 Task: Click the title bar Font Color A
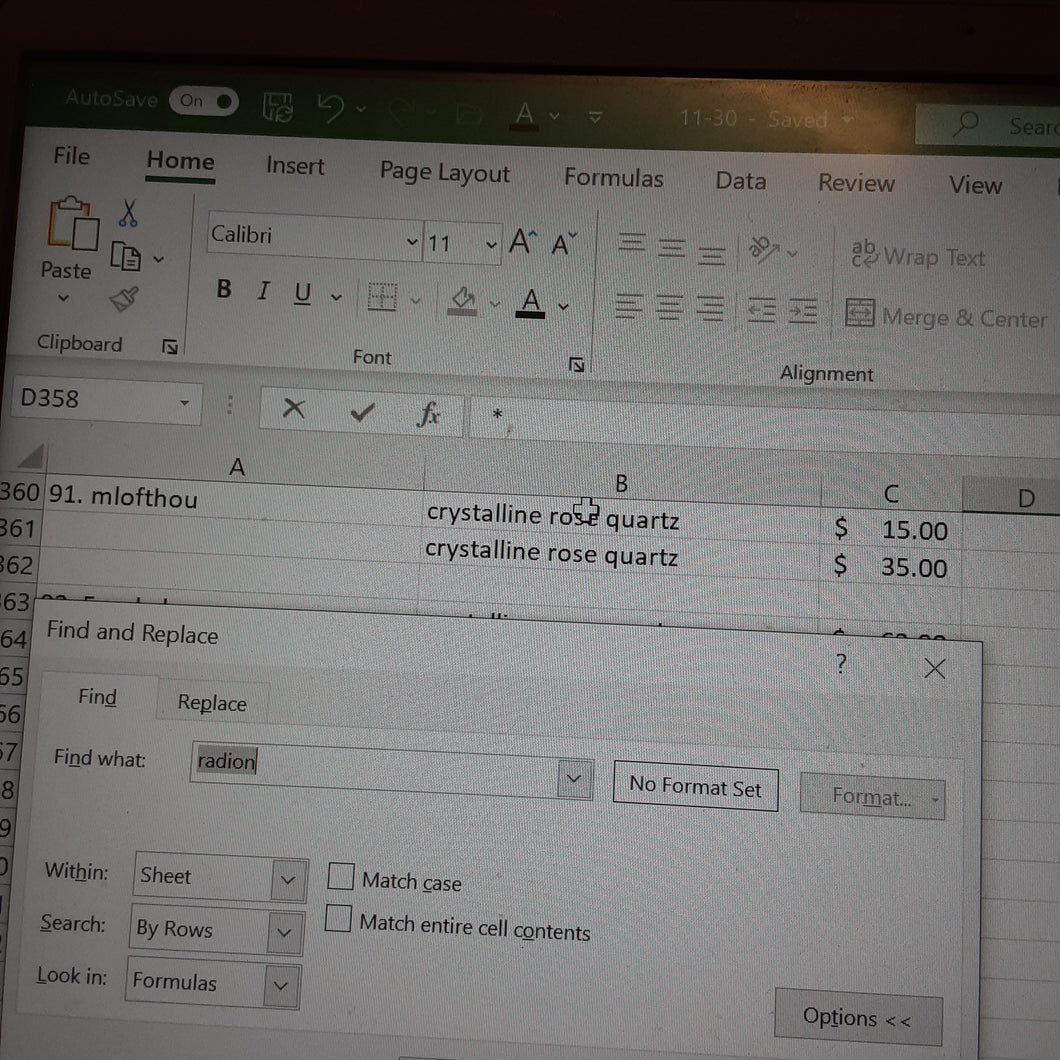525,114
